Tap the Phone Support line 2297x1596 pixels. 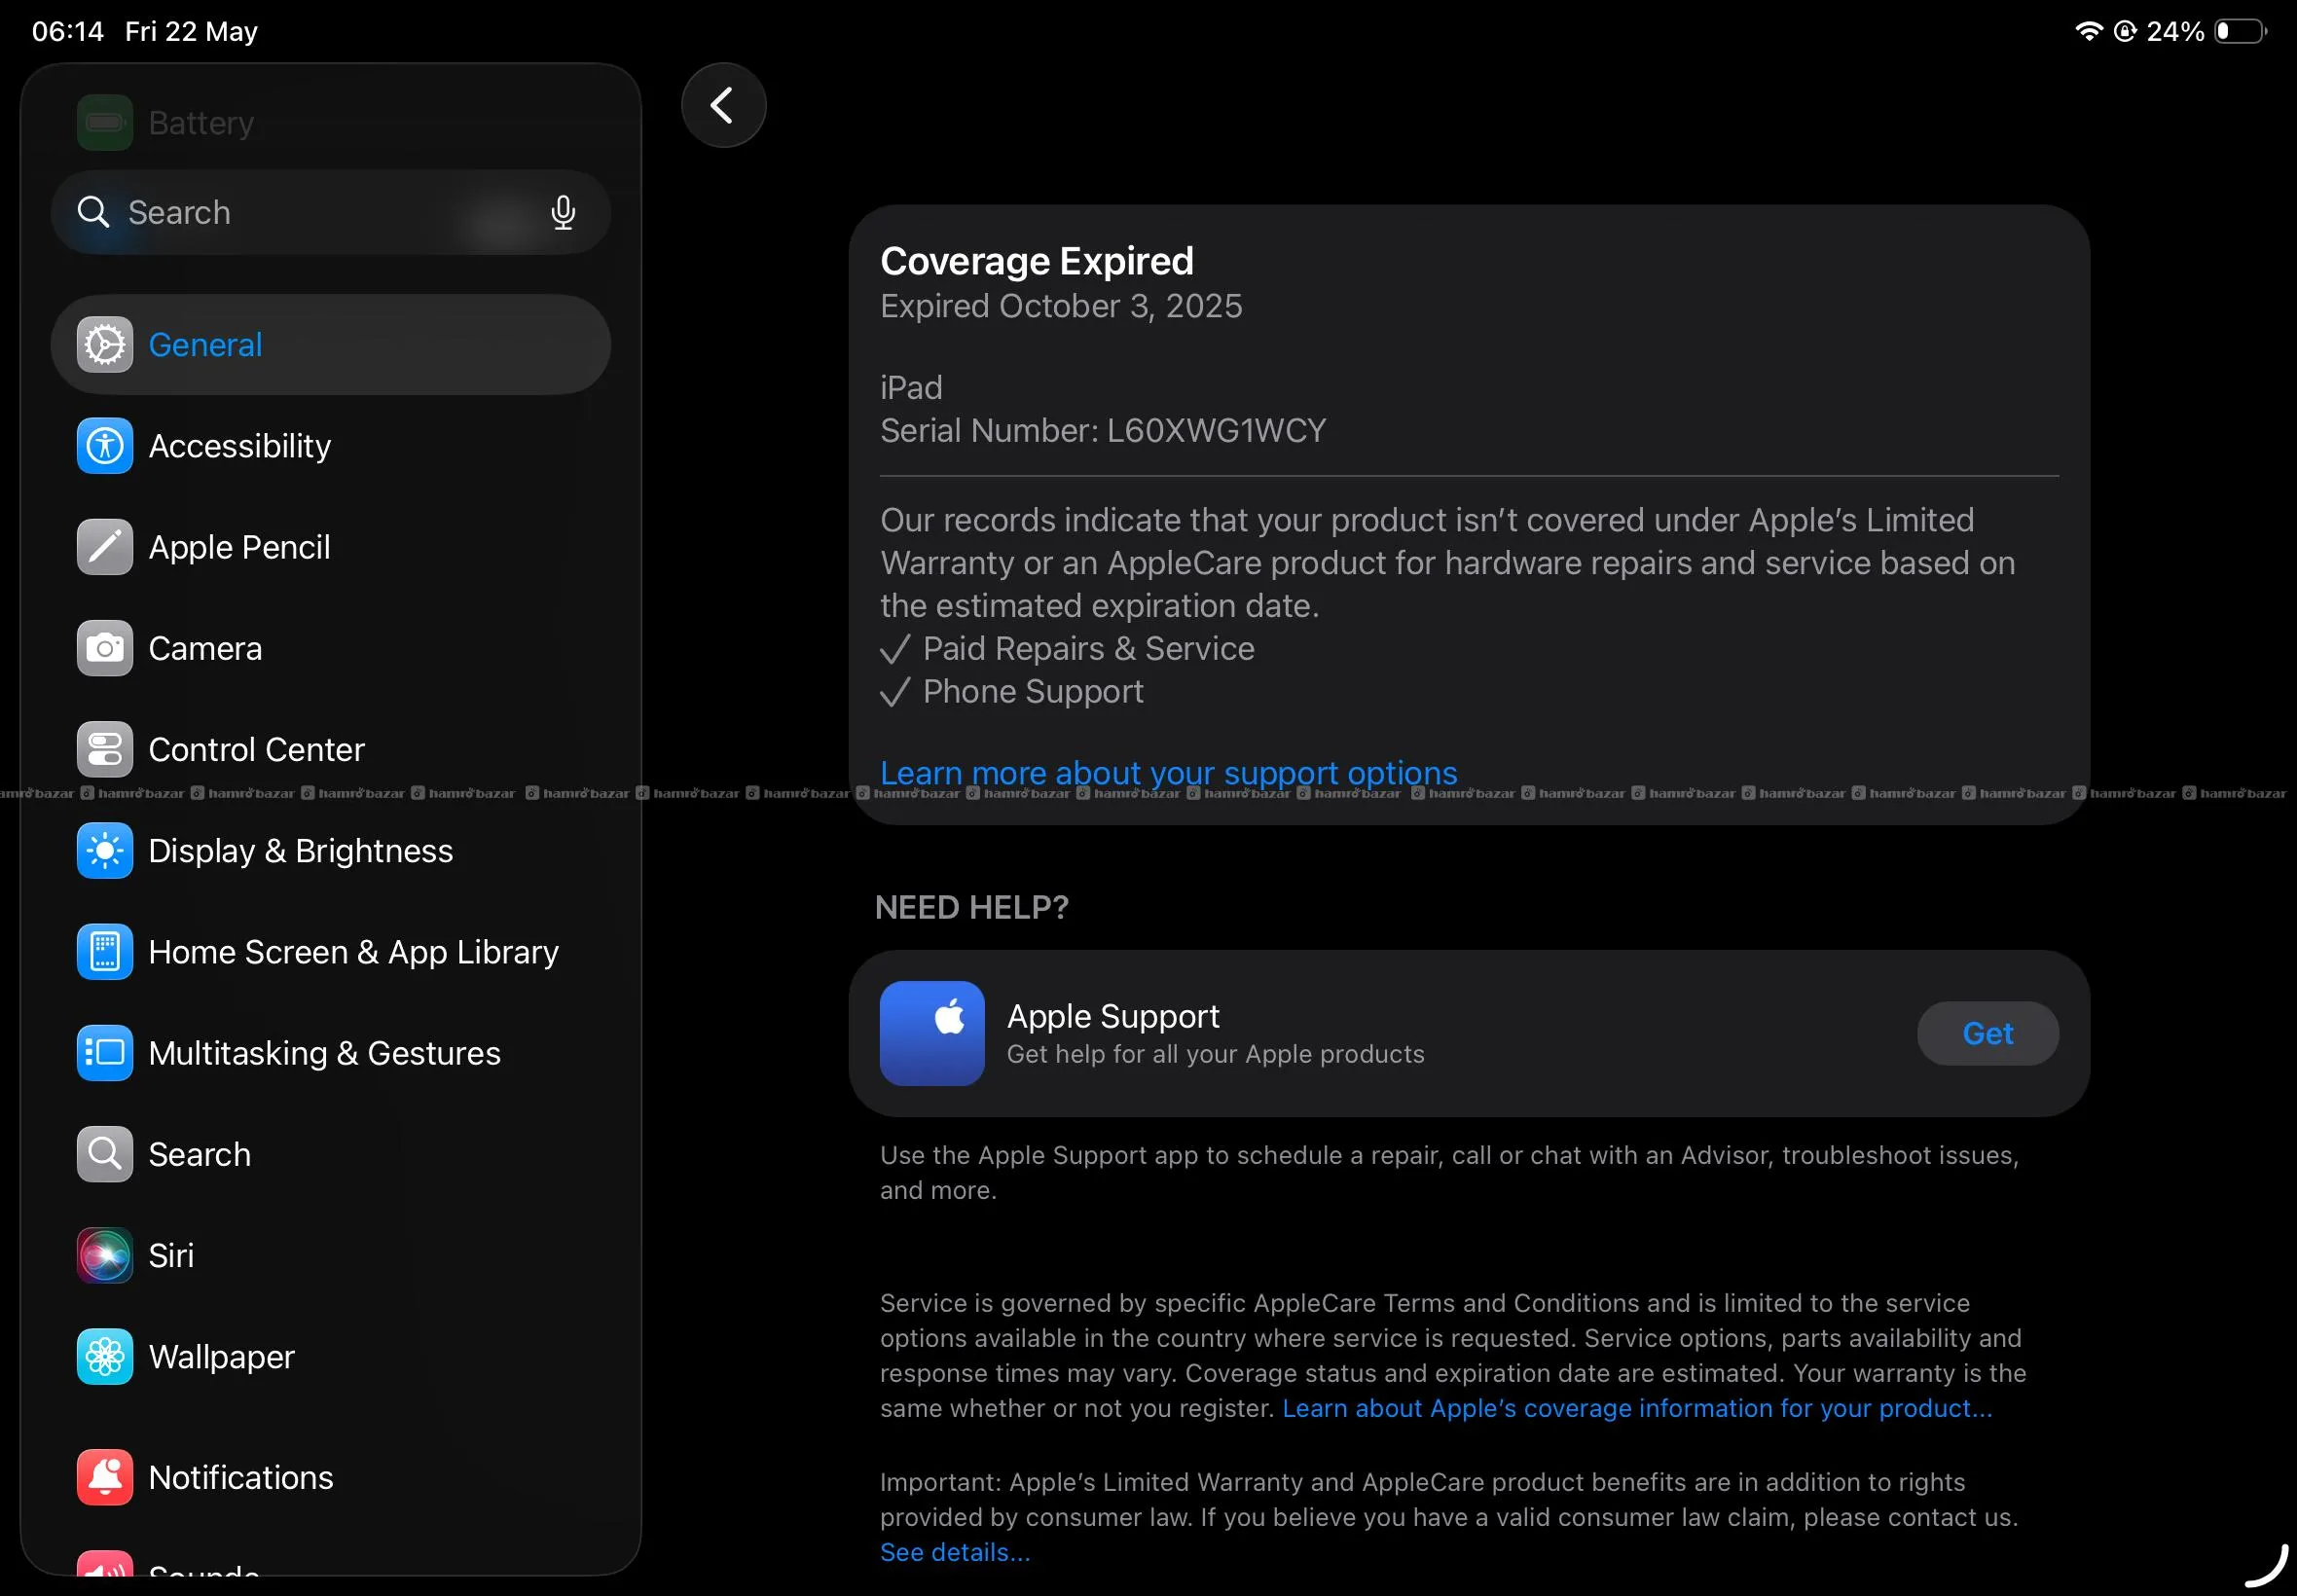(x=1012, y=691)
